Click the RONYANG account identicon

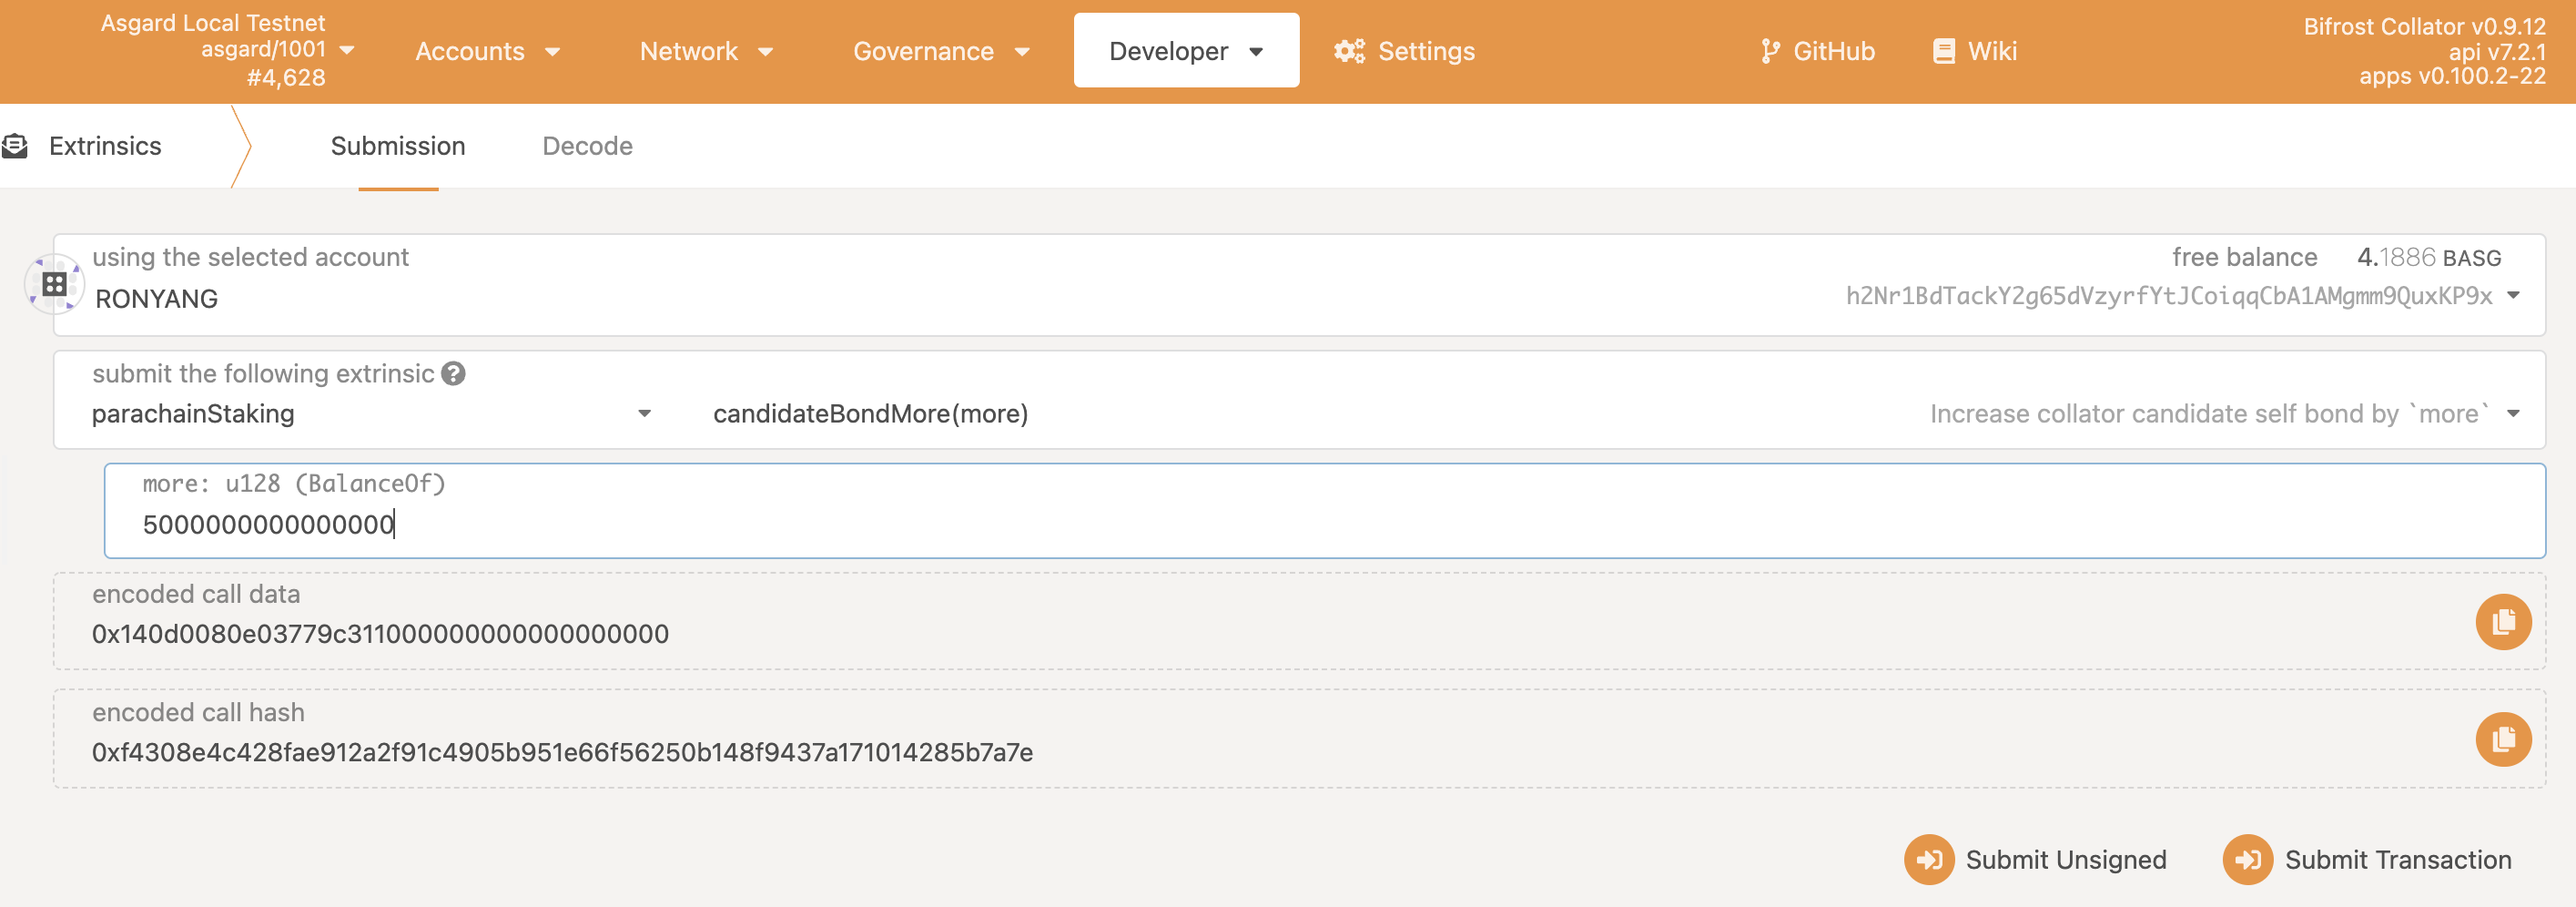pyautogui.click(x=54, y=284)
